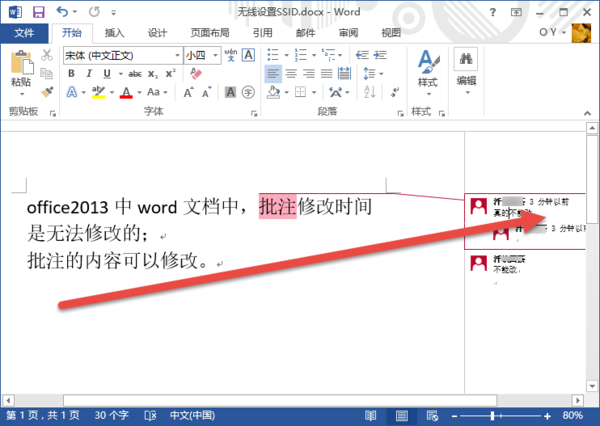Toggle Bold formatting
The image size is (600, 426).
pyautogui.click(x=71, y=73)
